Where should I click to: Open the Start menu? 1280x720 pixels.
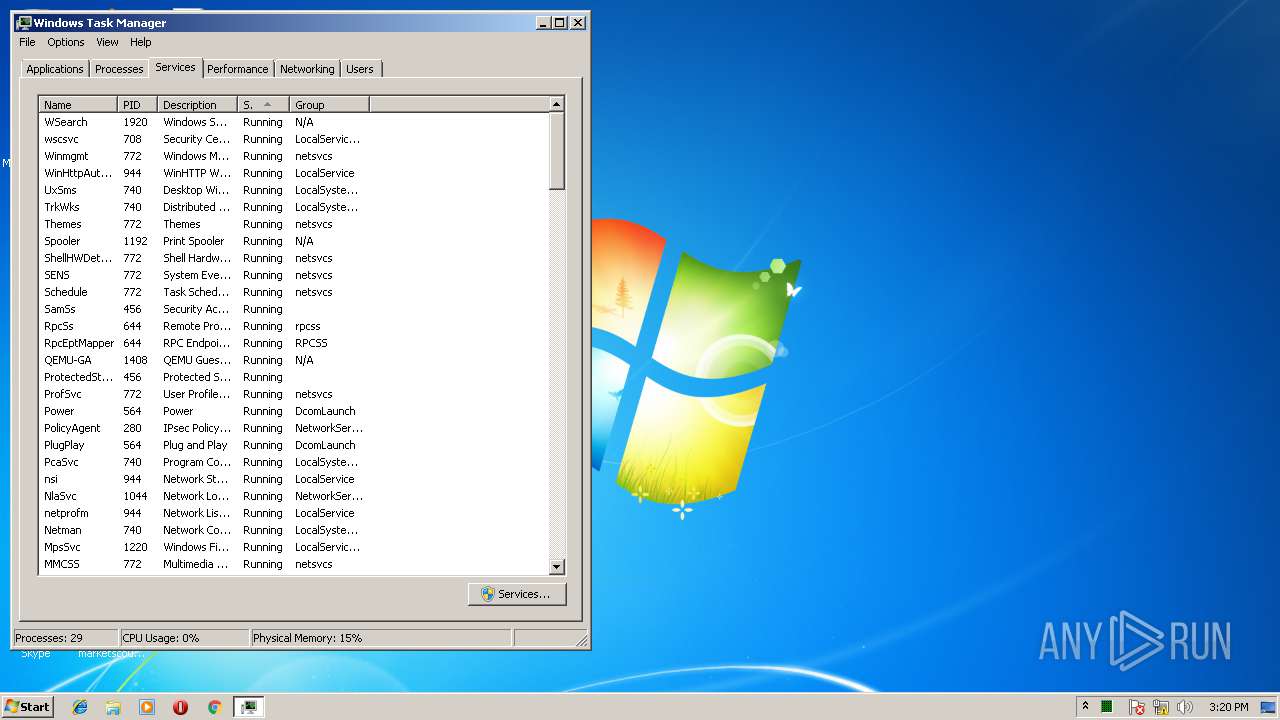(27, 707)
